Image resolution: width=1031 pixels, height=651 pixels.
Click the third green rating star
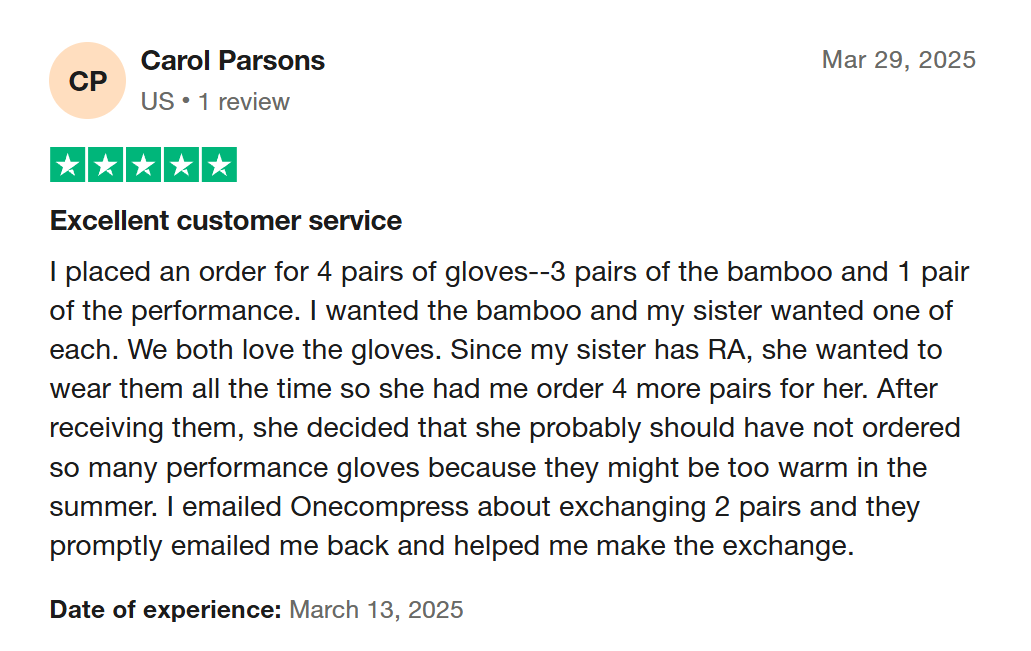(143, 165)
